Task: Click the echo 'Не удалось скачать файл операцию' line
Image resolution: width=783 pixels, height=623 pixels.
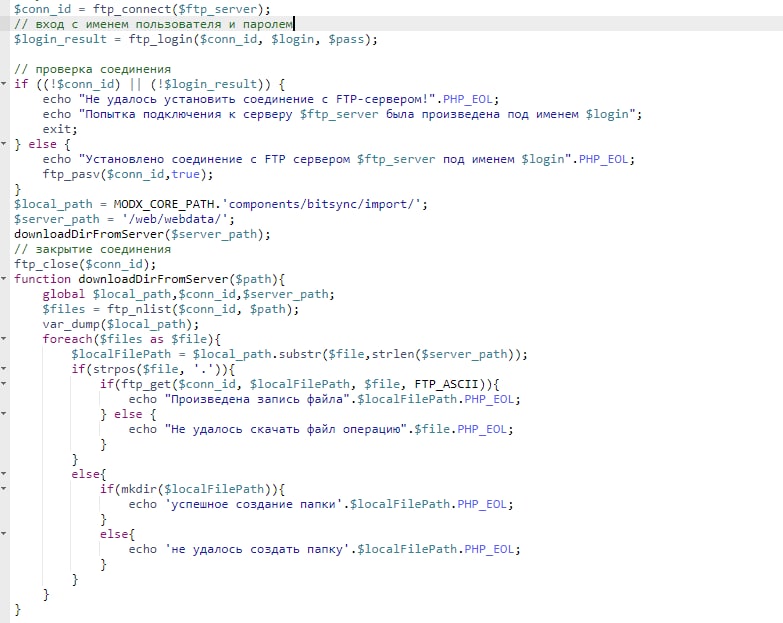Action: [321, 428]
